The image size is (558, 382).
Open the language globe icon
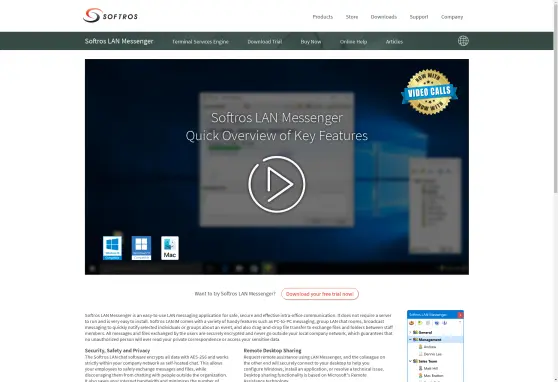click(x=463, y=41)
